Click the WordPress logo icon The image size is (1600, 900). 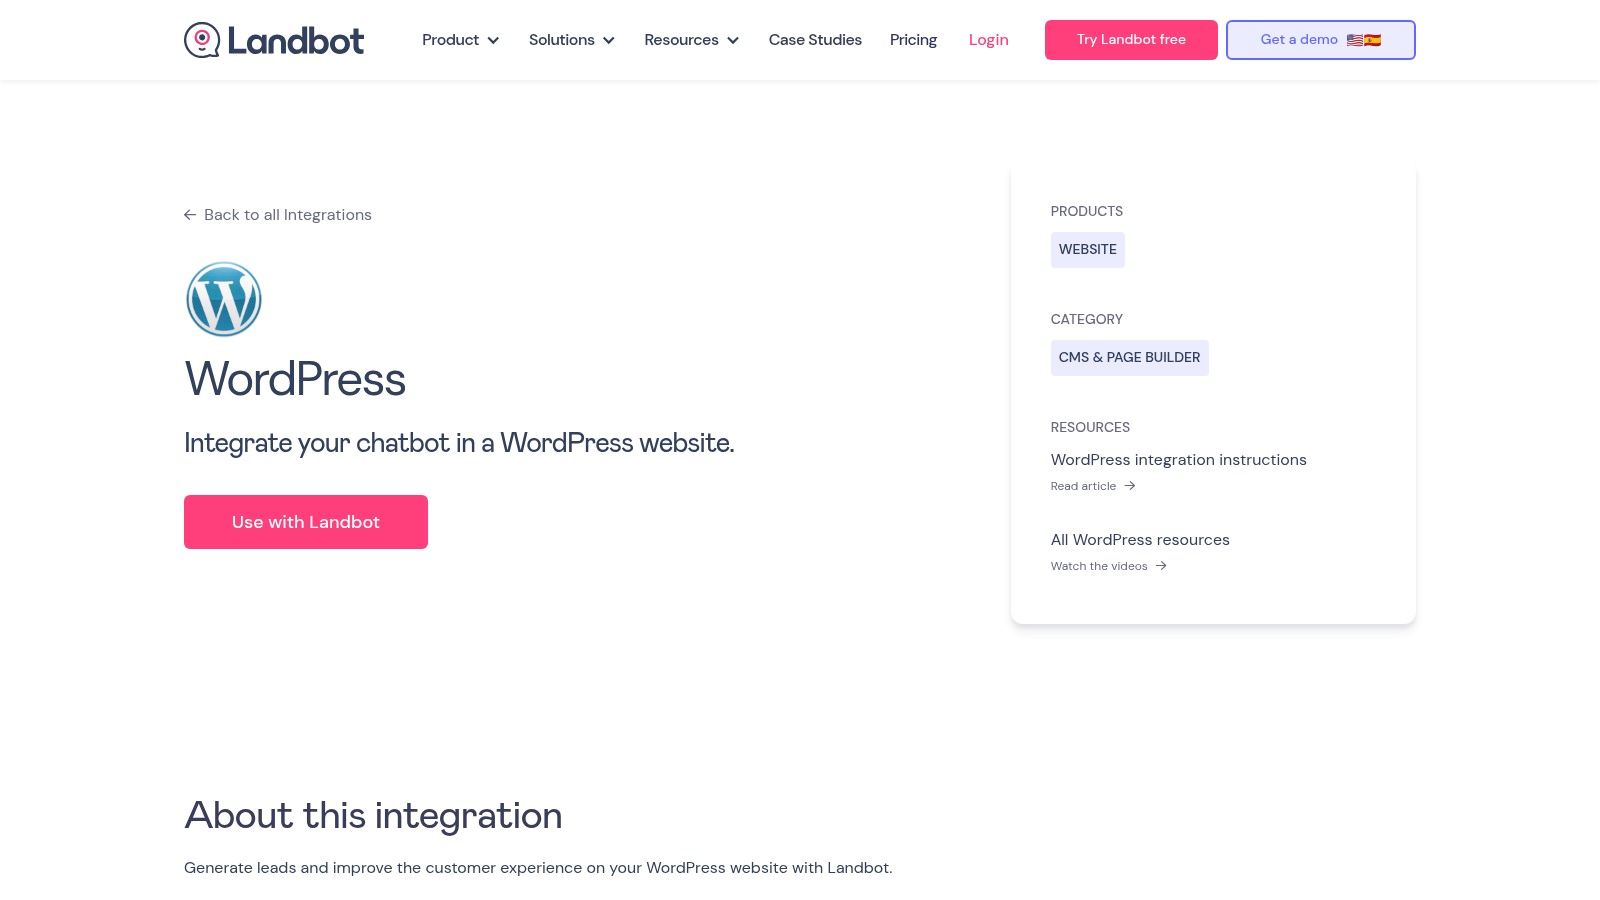coord(224,299)
